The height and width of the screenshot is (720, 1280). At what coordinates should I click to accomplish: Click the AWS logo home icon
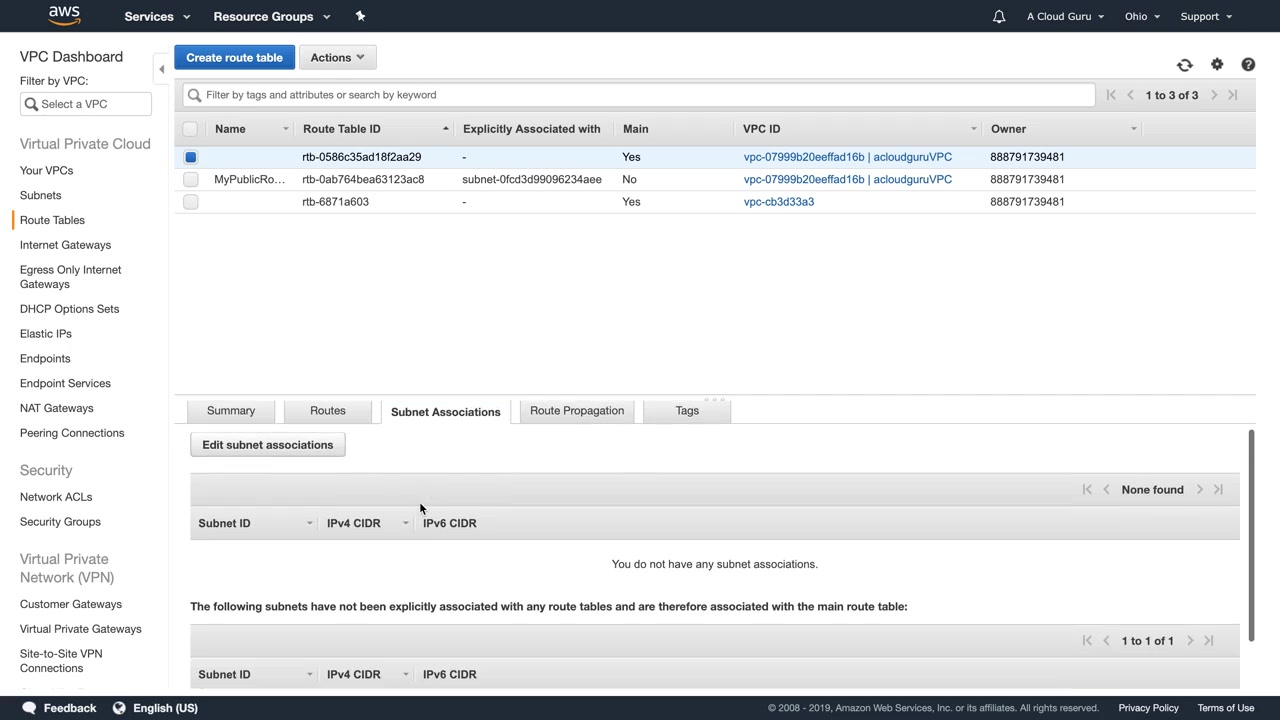click(x=64, y=16)
